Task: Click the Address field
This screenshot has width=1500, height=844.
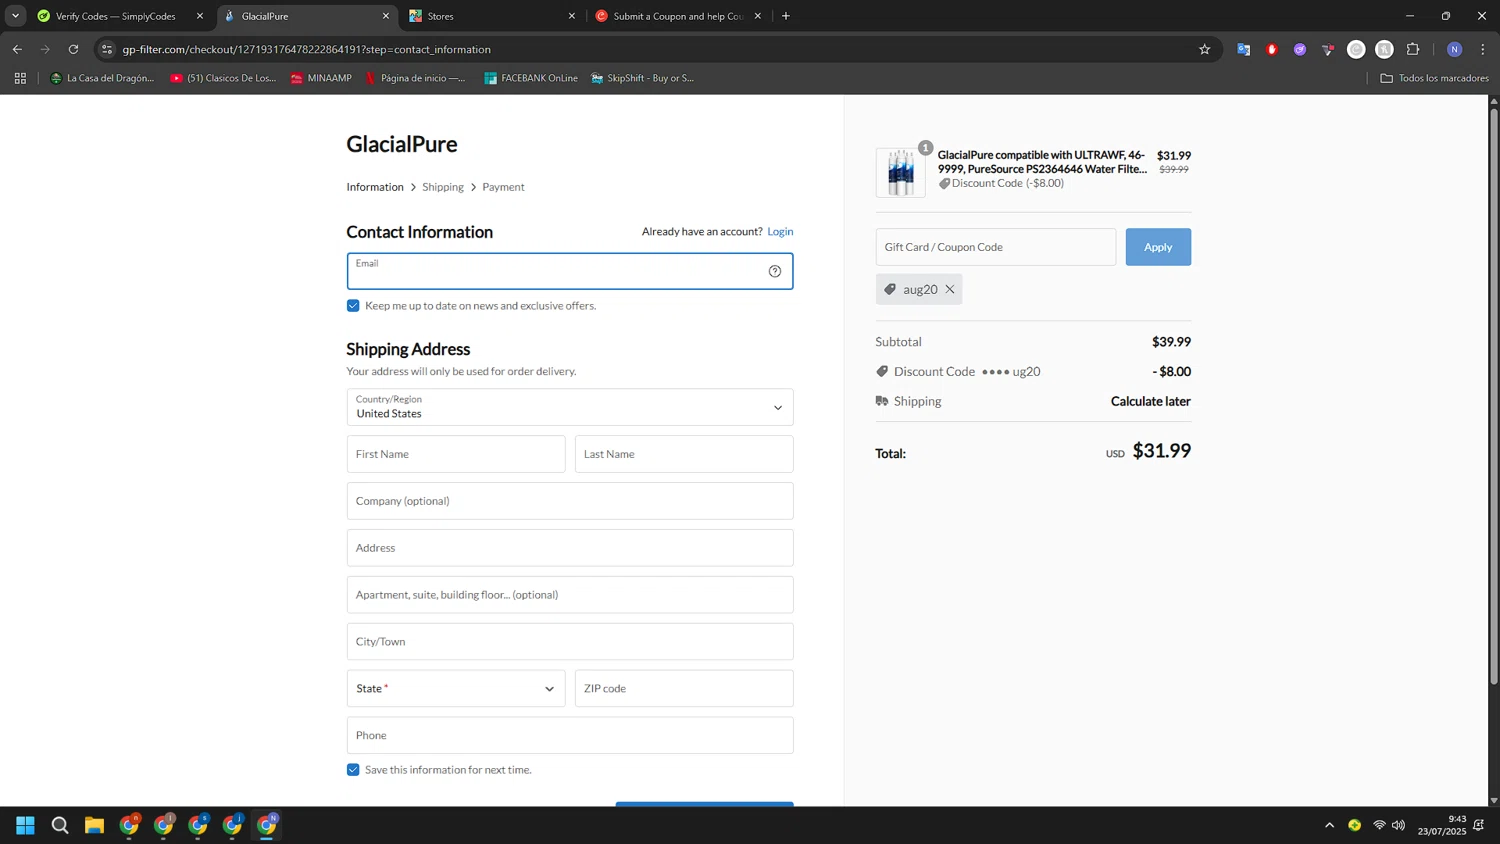Action: point(570,548)
